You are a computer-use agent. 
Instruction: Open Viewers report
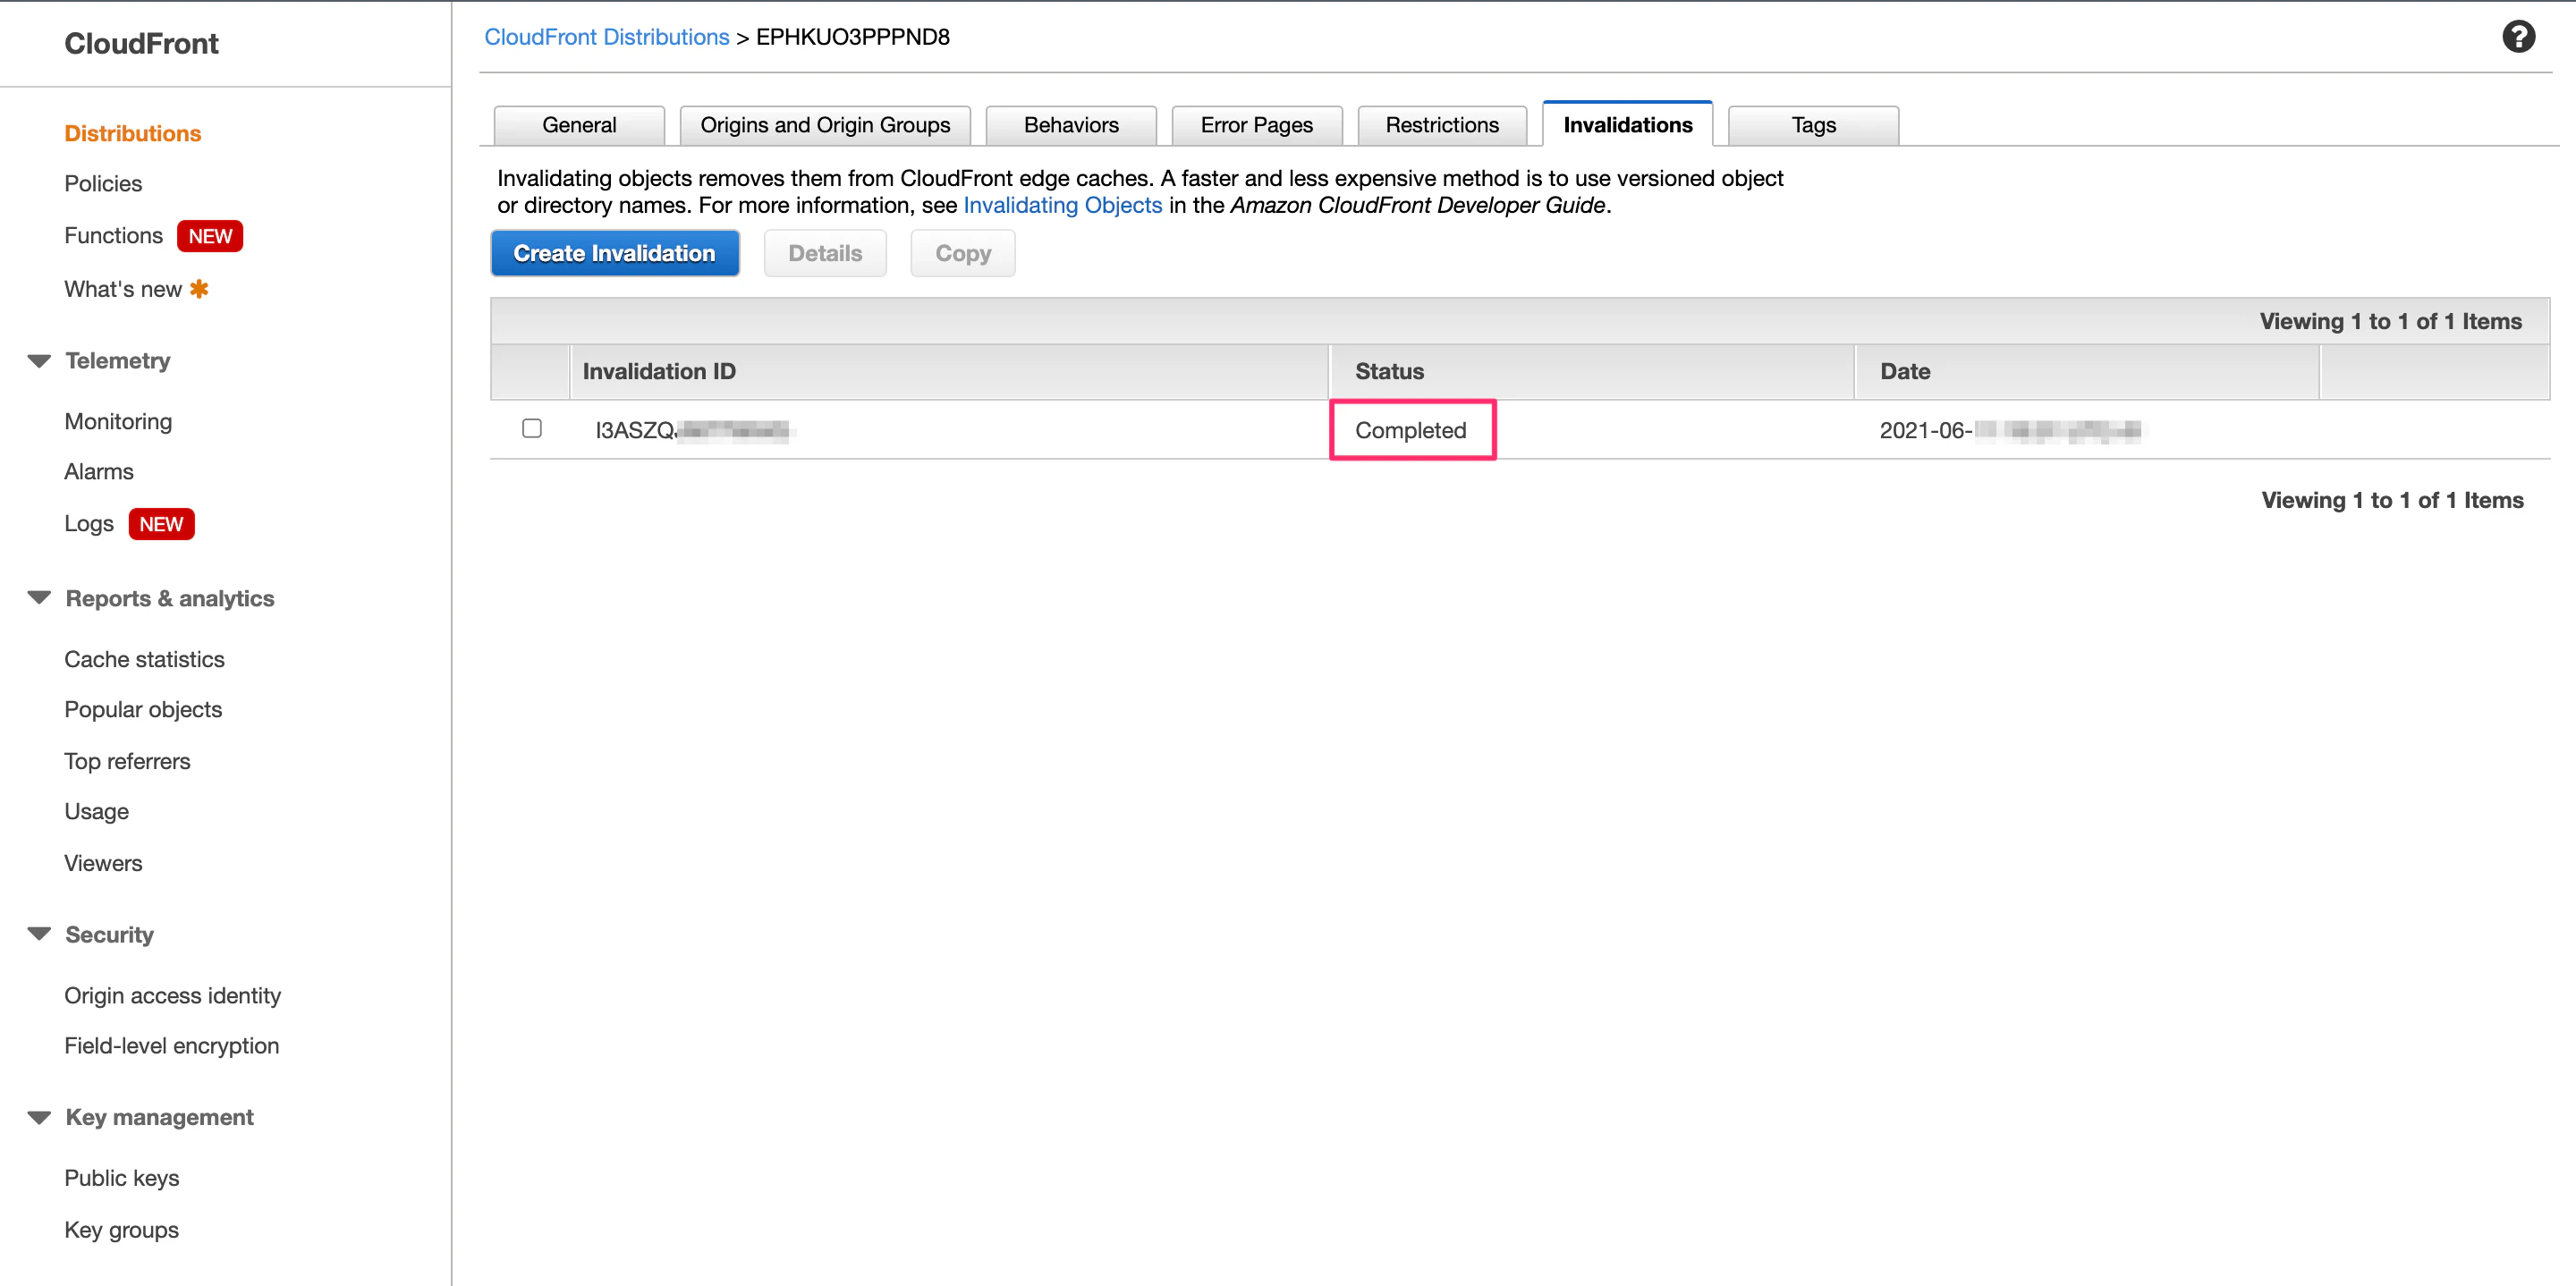tap(103, 863)
